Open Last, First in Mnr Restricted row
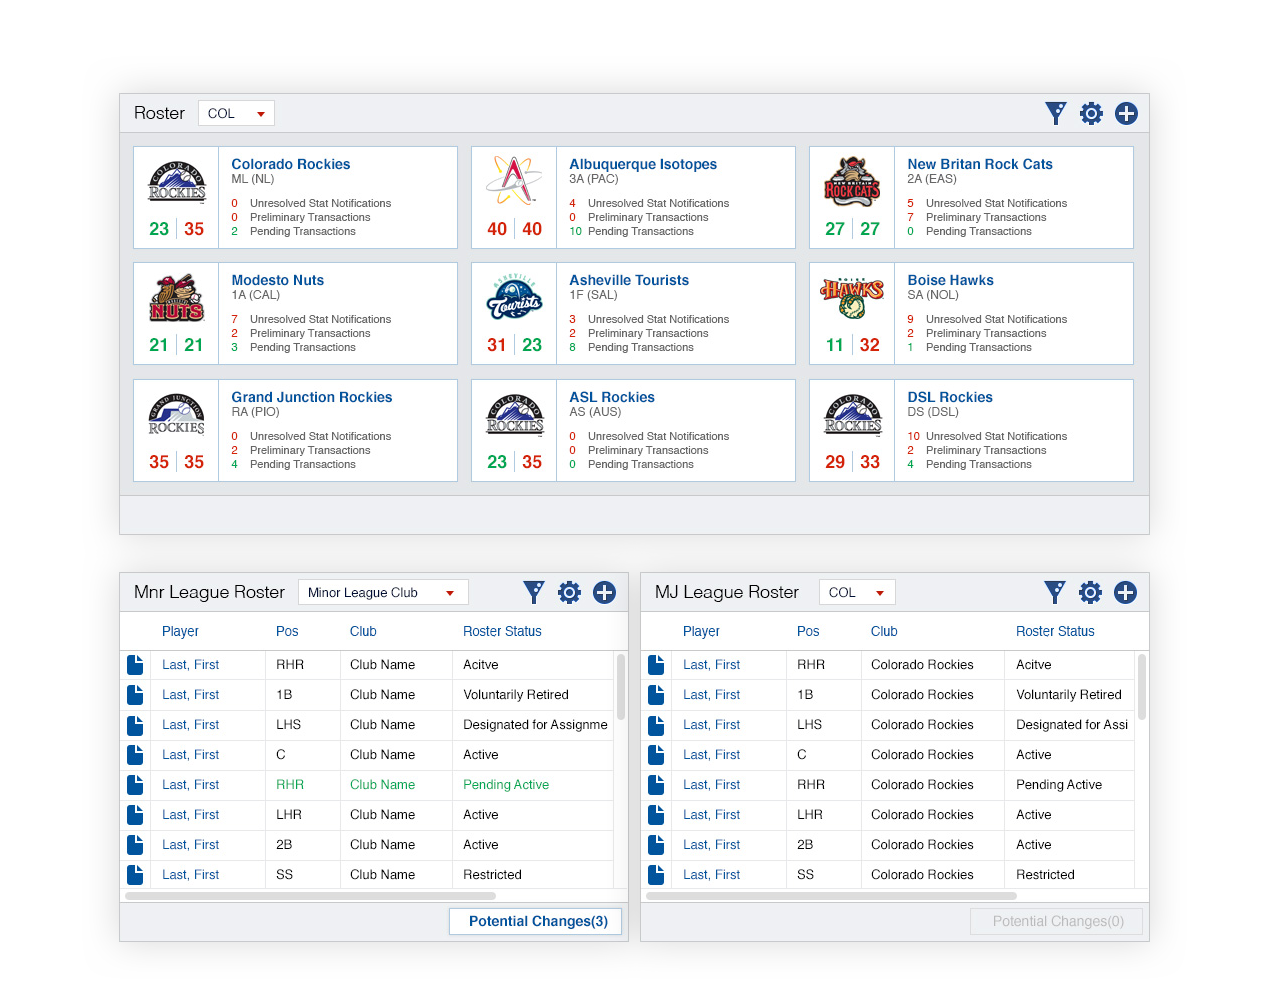The height and width of the screenshot is (1000, 1280). [190, 874]
